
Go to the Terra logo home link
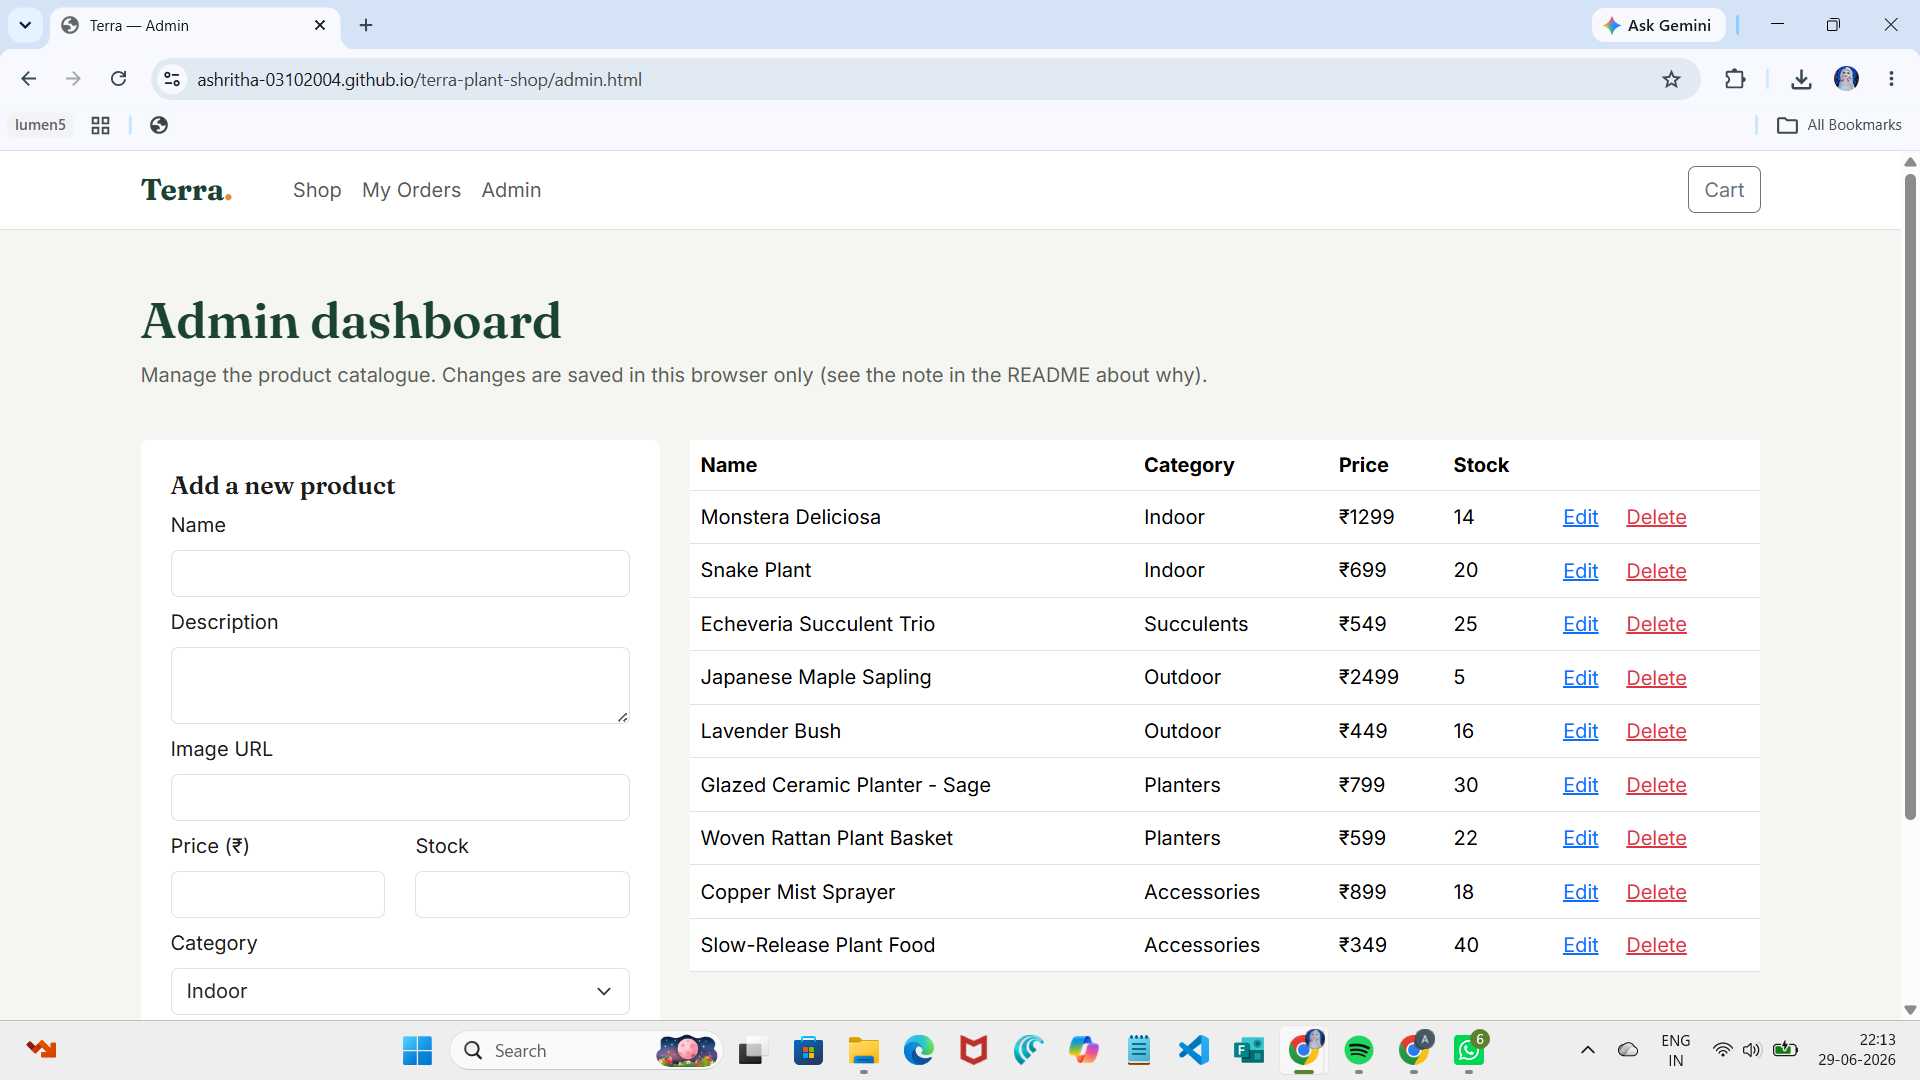coord(186,190)
